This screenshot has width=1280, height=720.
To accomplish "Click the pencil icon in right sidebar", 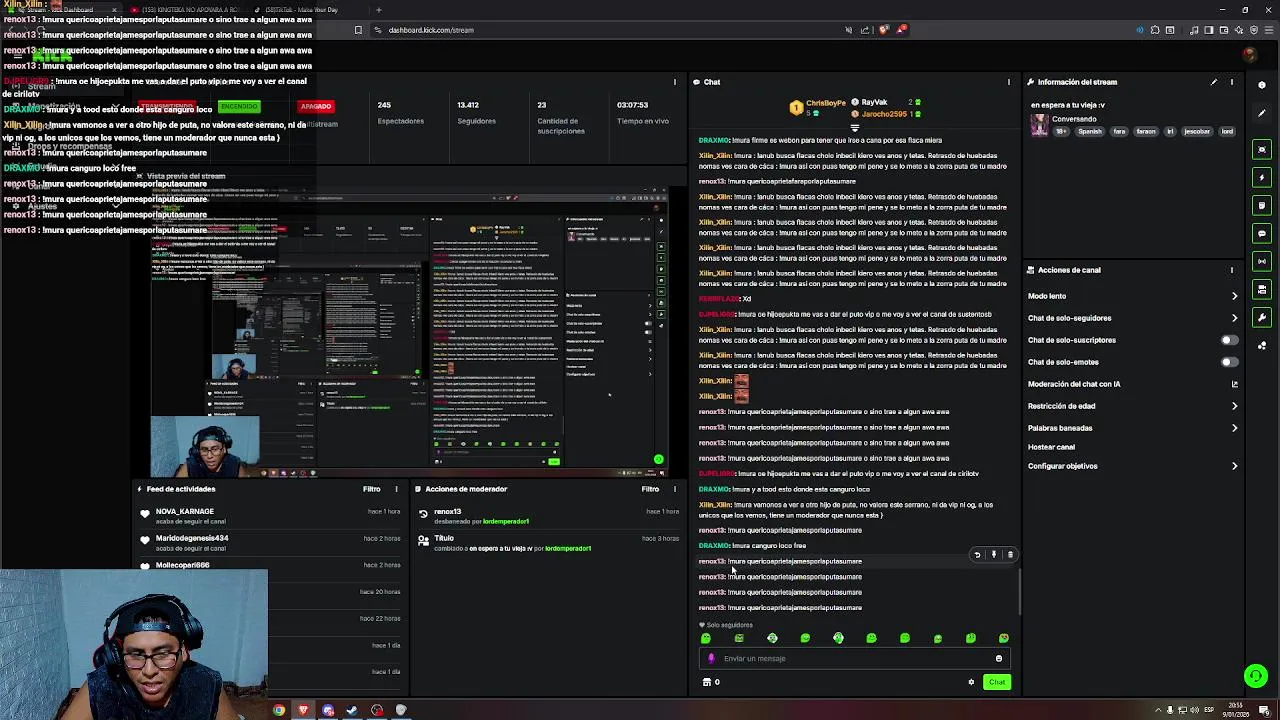I will 1262,112.
